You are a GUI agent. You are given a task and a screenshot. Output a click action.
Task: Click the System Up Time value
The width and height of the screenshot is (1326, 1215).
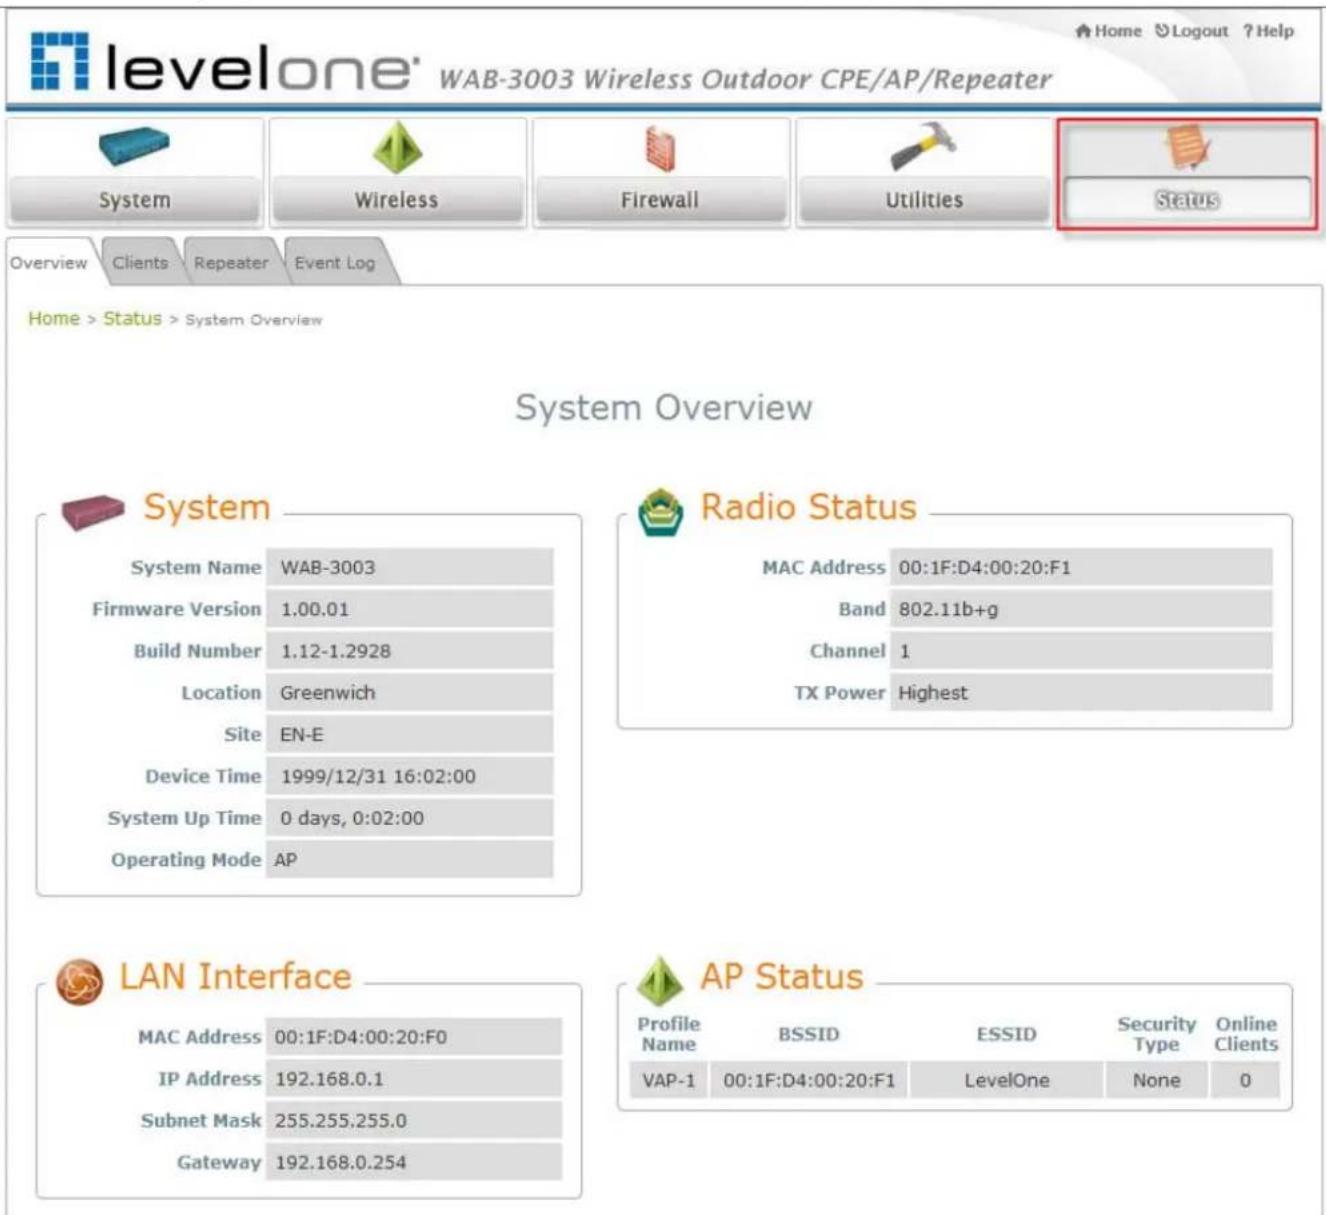click(409, 818)
